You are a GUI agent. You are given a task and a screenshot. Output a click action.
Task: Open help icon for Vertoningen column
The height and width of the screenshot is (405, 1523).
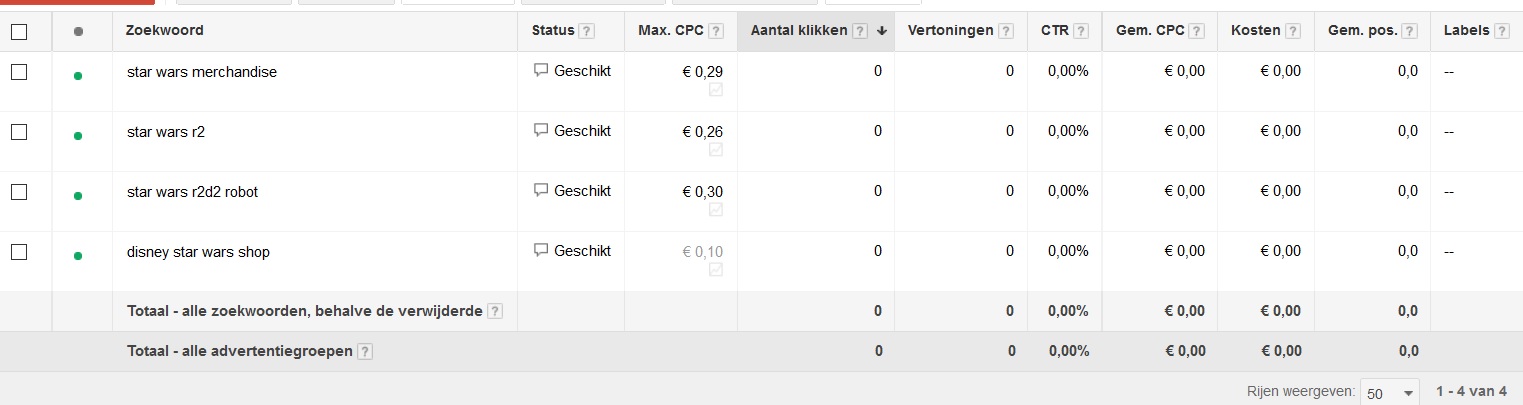(1006, 31)
